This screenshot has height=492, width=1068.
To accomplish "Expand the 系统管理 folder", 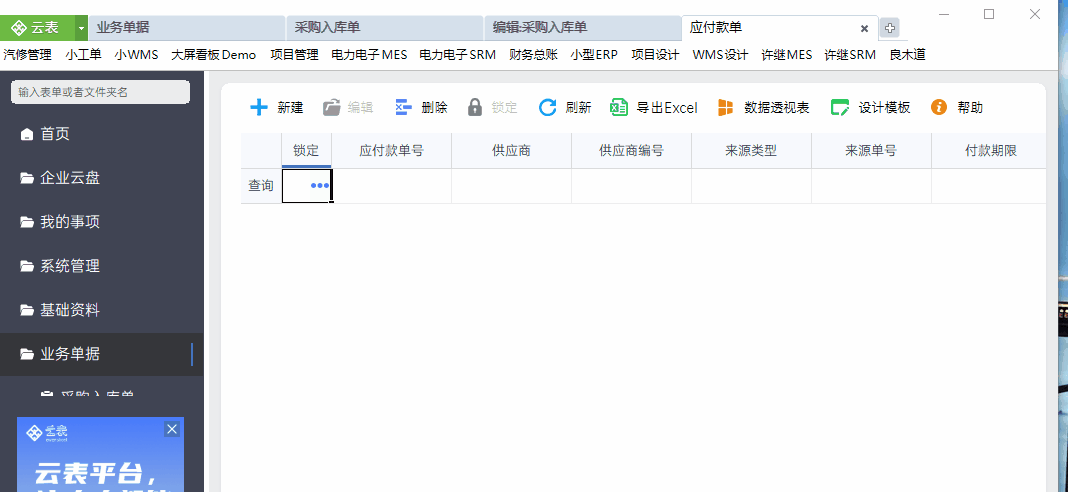I will coord(101,266).
